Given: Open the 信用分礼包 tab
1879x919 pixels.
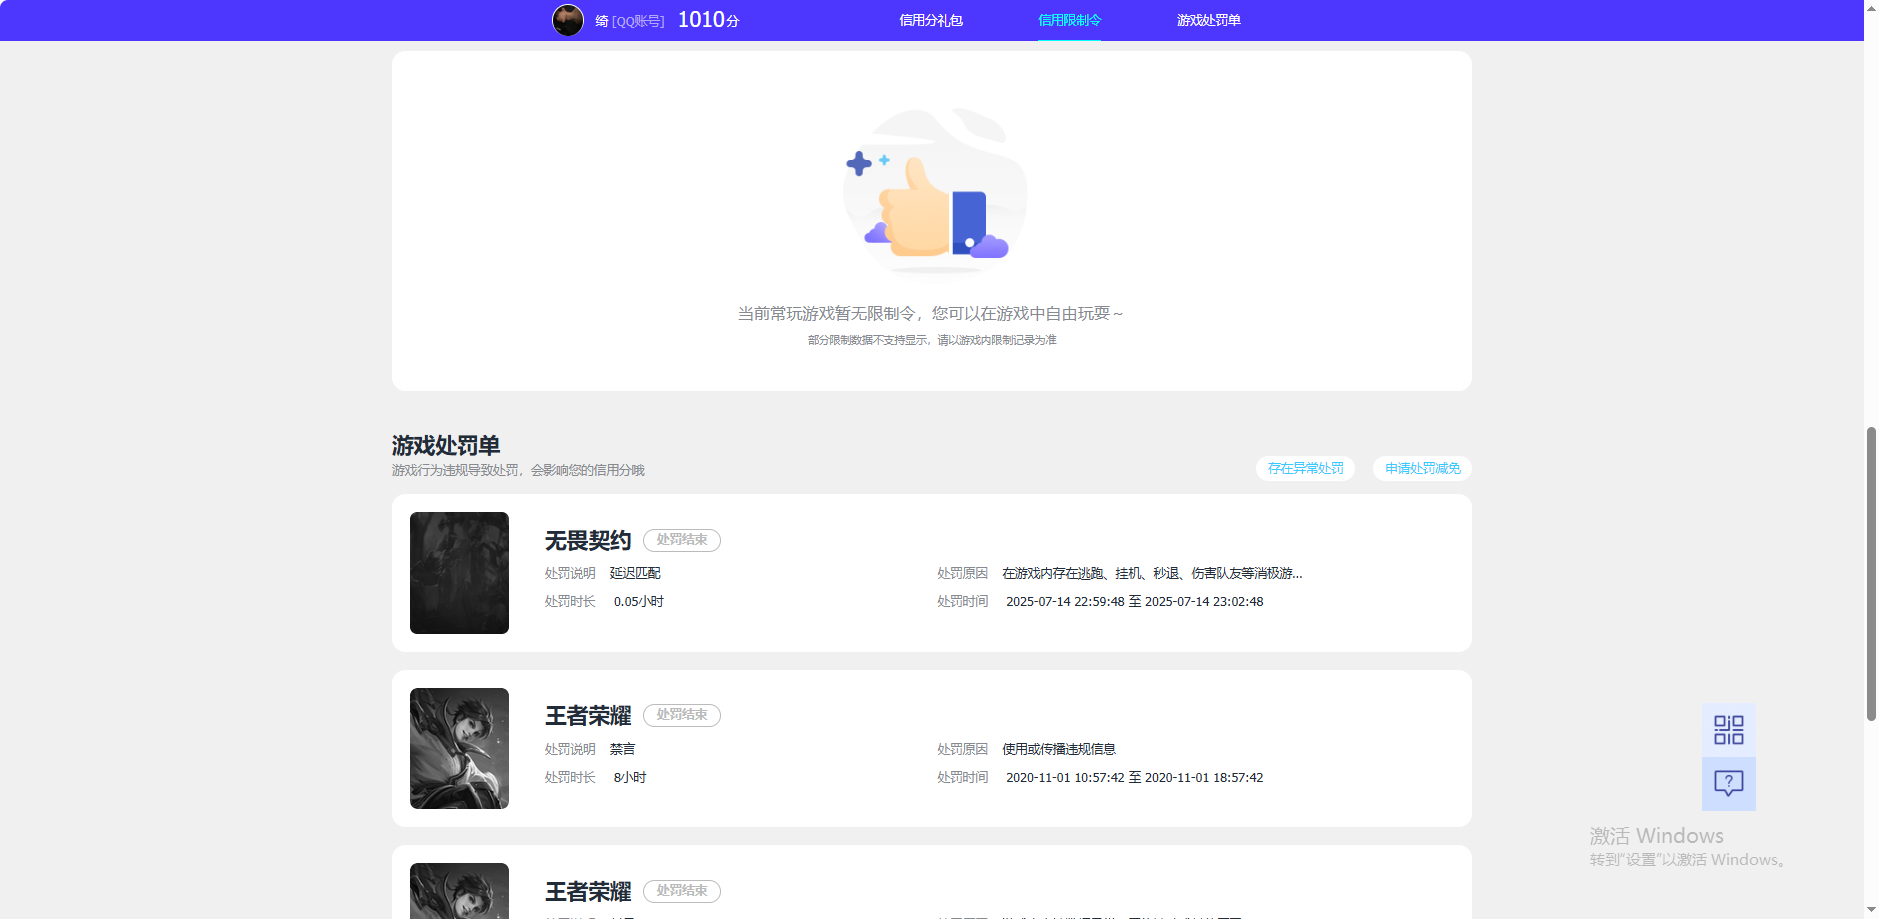Looking at the screenshot, I should (931, 20).
